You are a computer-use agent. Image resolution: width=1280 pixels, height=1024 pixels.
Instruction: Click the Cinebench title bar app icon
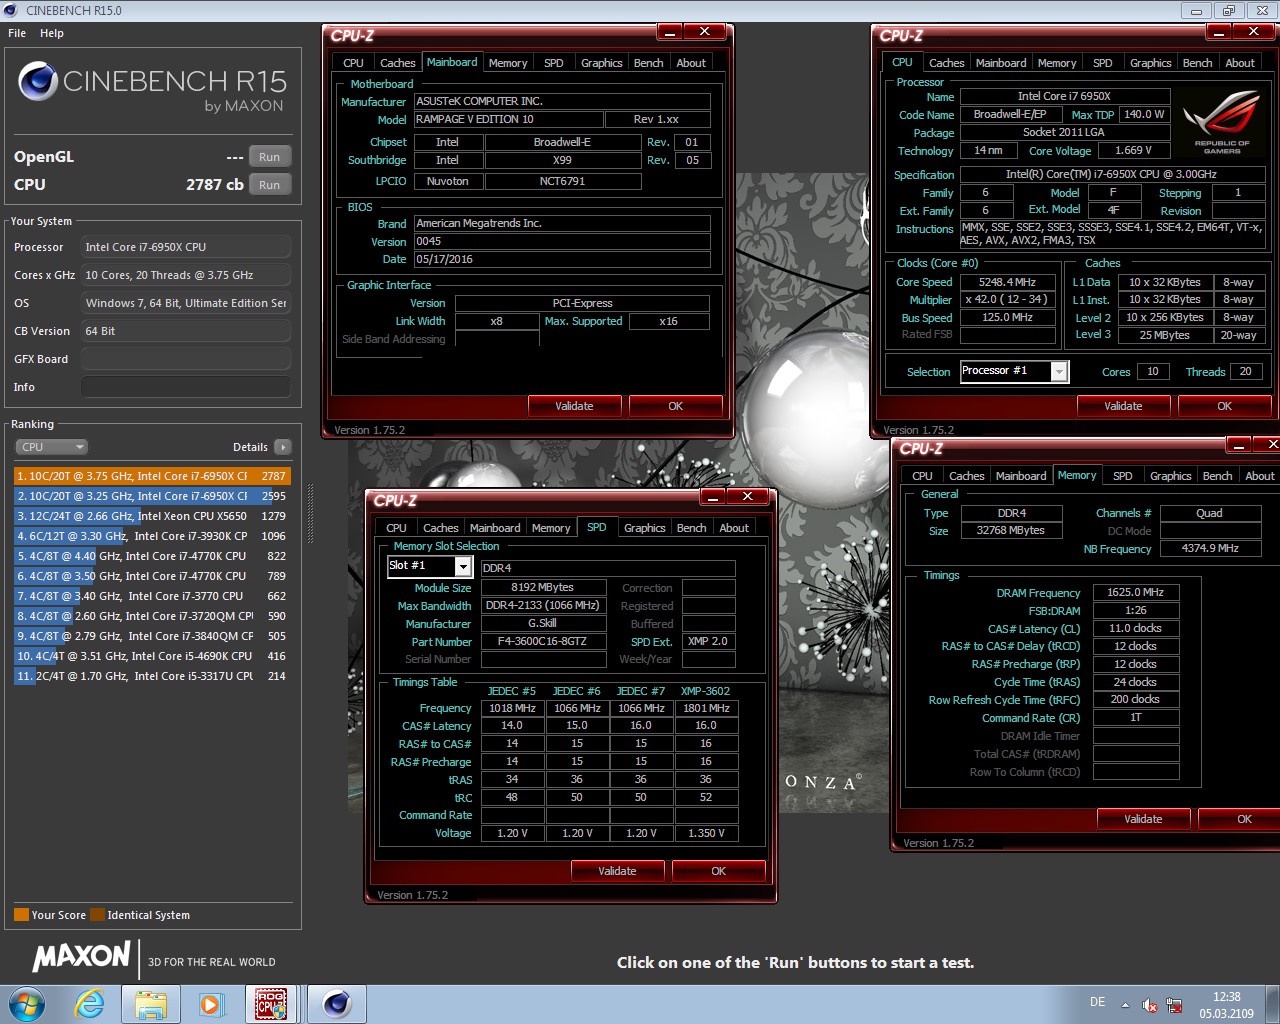click(11, 10)
